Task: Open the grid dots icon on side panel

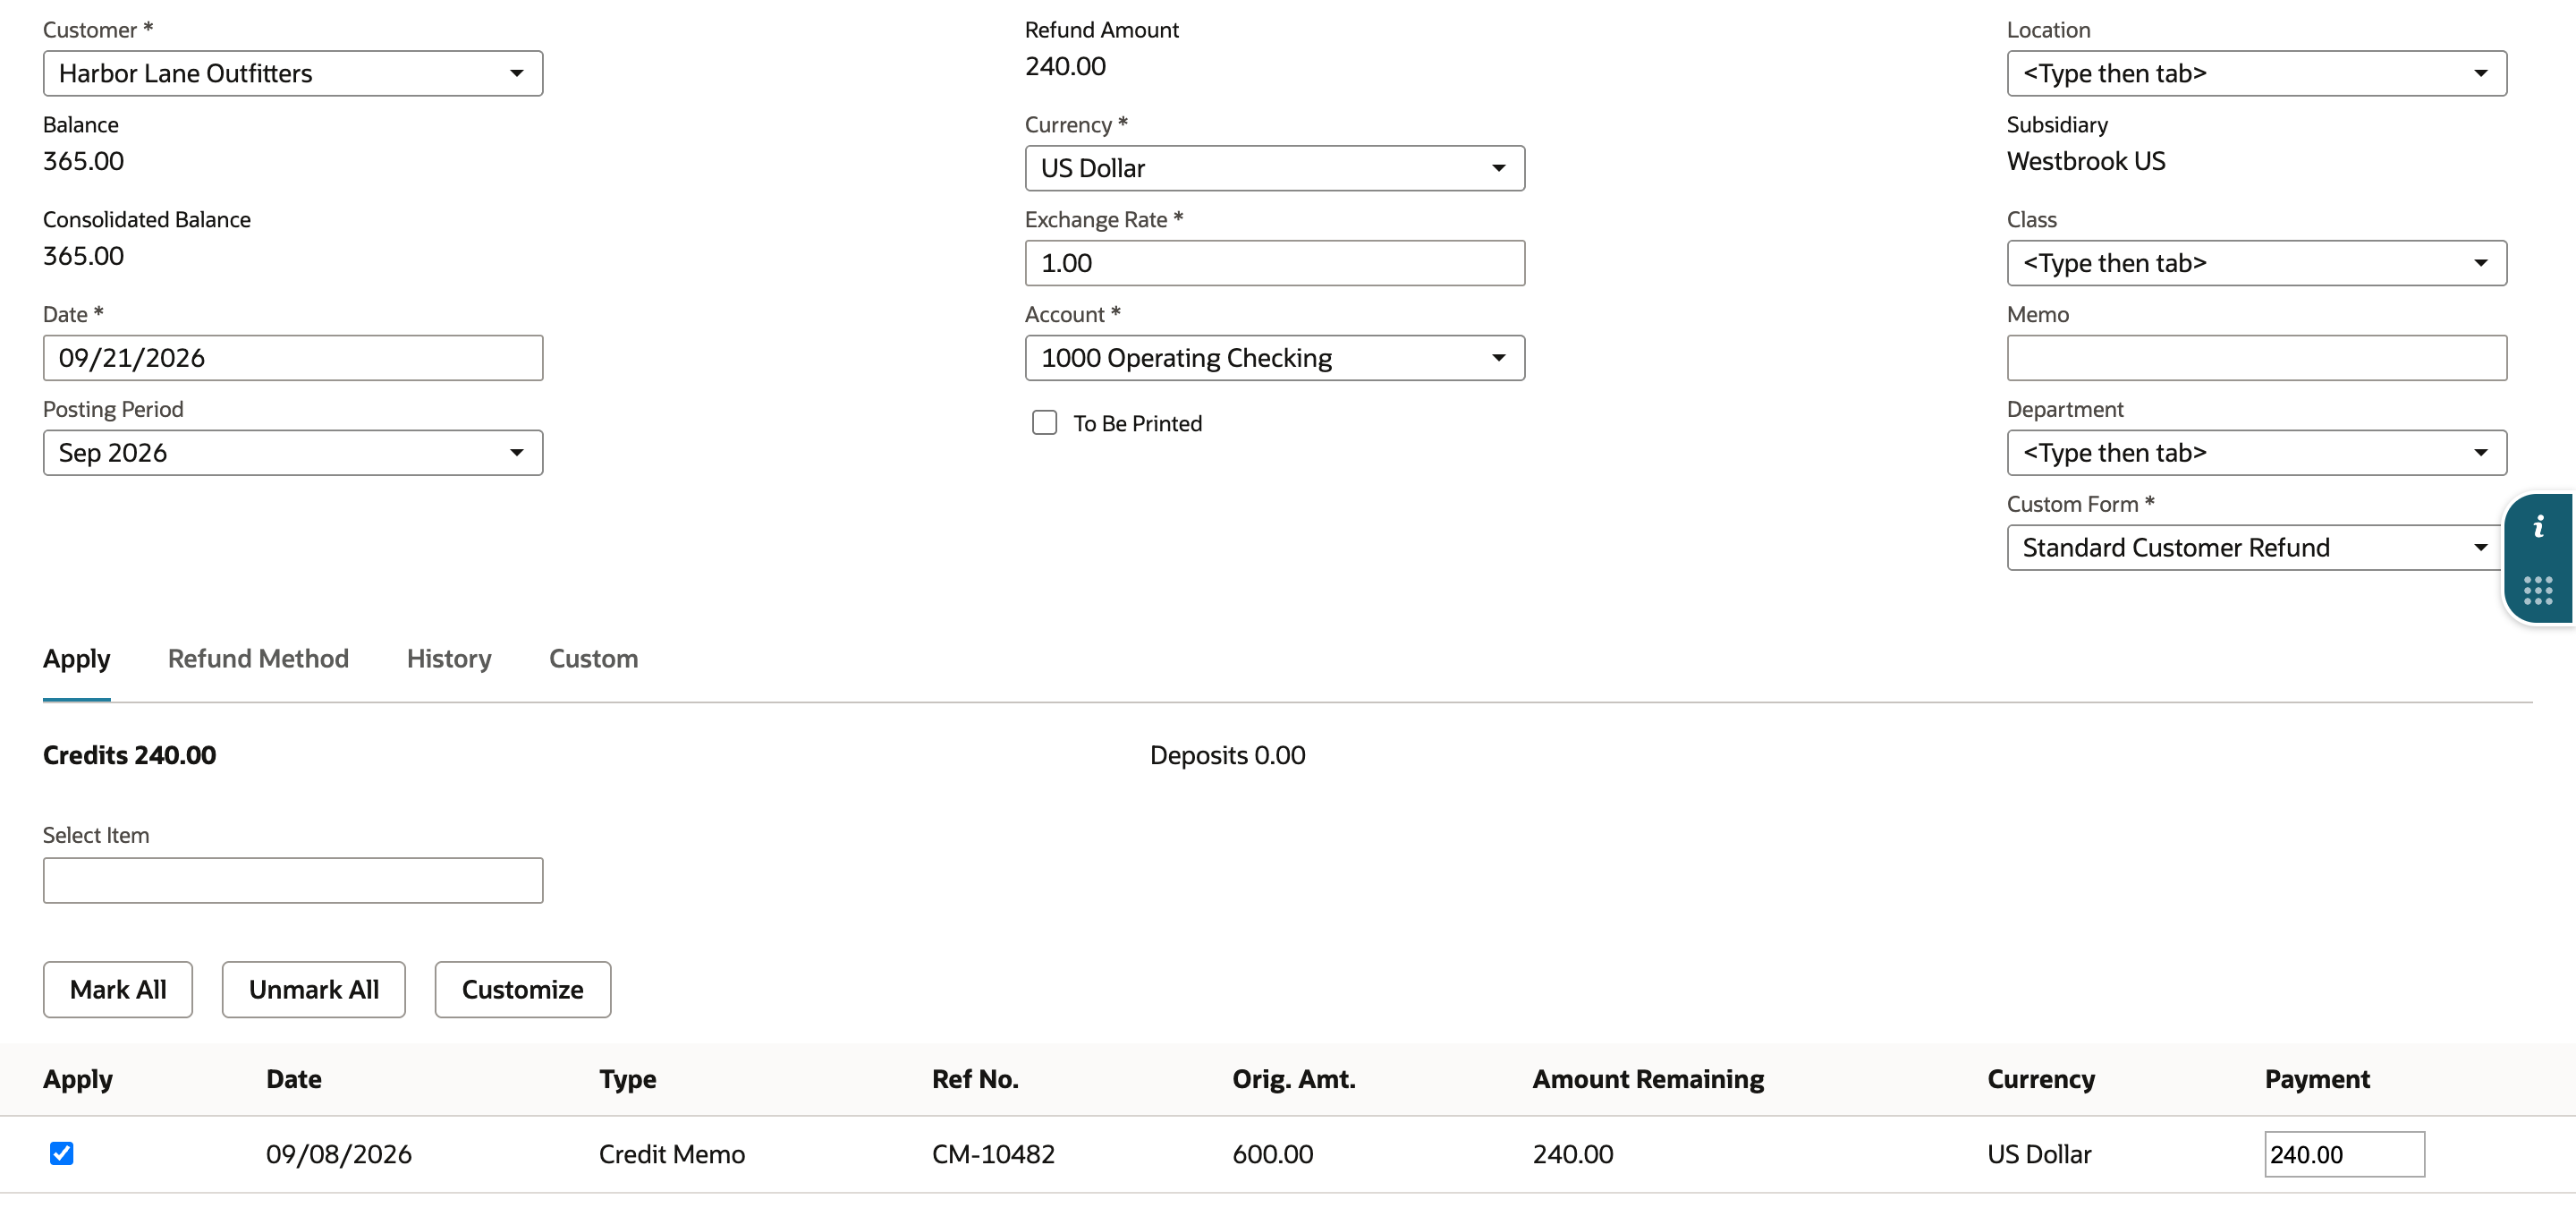Action: pos(2538,590)
